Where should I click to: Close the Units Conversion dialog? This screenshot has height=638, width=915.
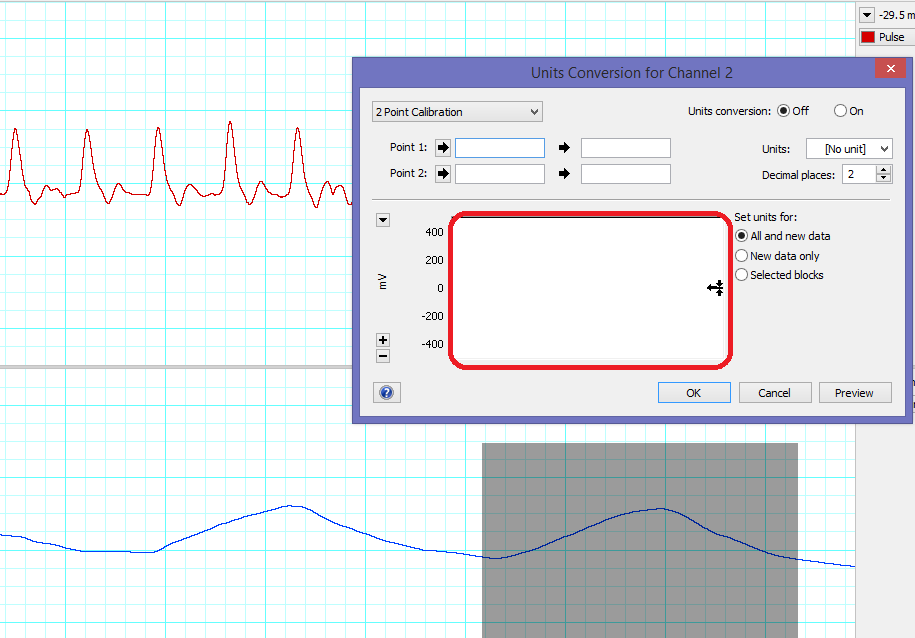(x=888, y=69)
